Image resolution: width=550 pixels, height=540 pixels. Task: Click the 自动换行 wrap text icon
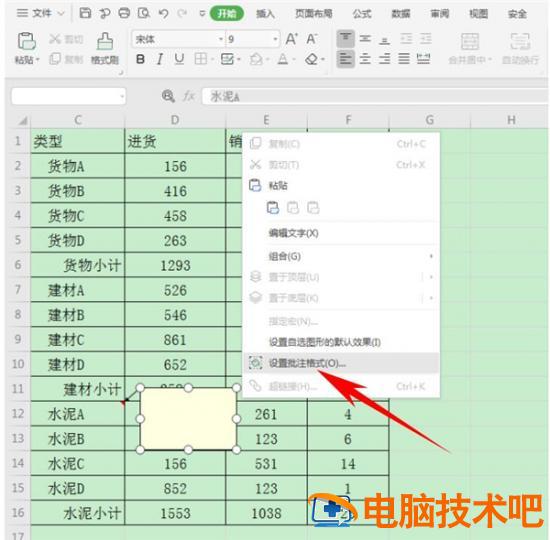pos(520,42)
